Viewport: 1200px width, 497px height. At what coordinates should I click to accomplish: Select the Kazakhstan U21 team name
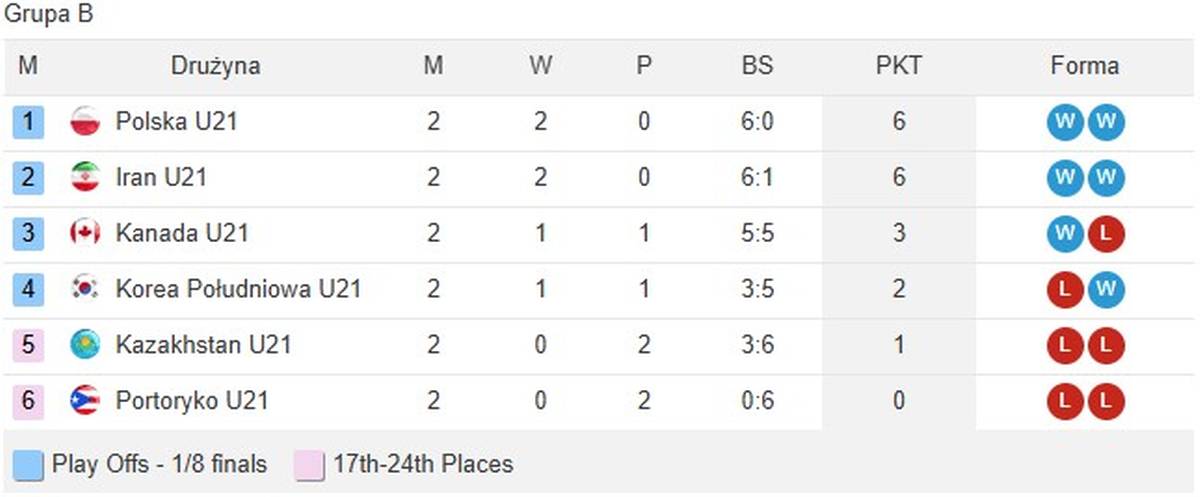pos(203,346)
